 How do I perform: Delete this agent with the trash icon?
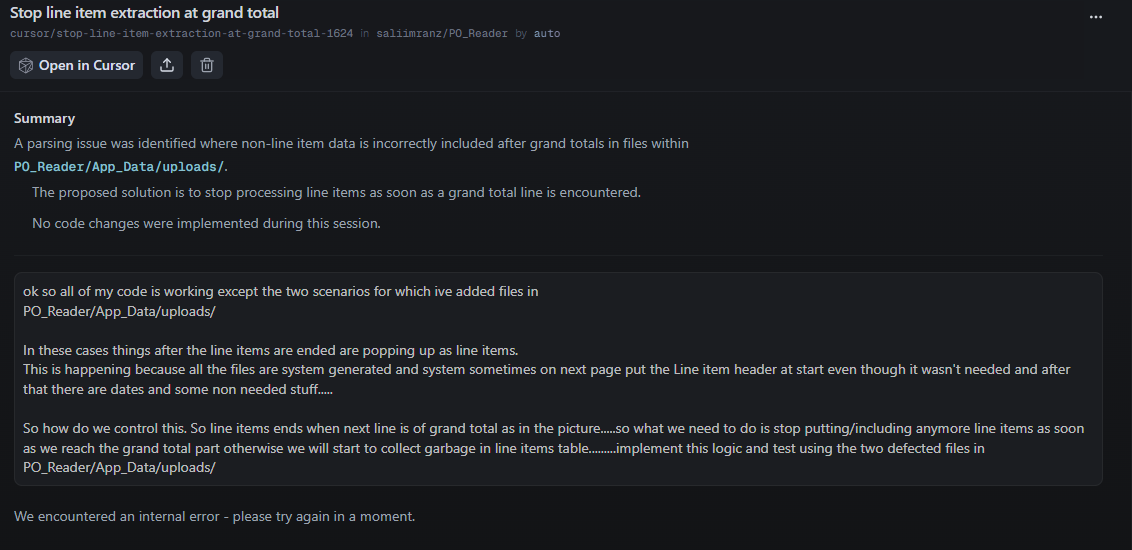point(207,65)
